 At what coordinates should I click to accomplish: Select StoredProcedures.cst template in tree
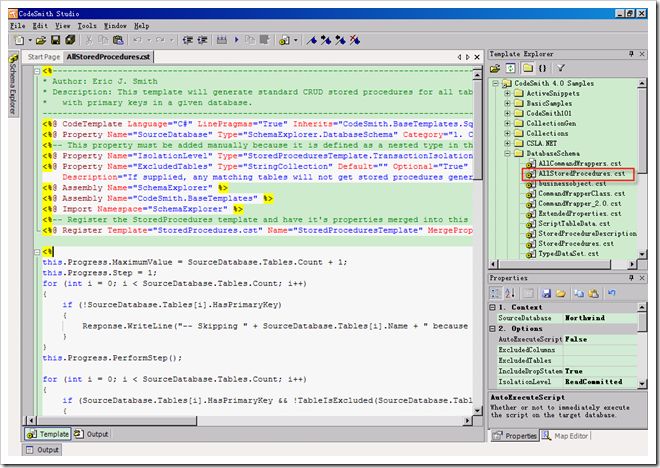(576, 243)
